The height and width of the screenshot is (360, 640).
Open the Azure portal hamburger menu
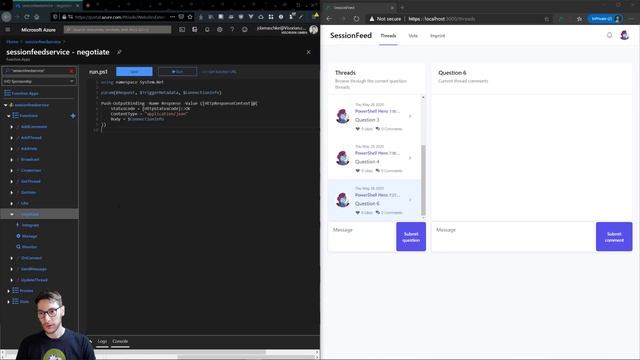pos(7,30)
